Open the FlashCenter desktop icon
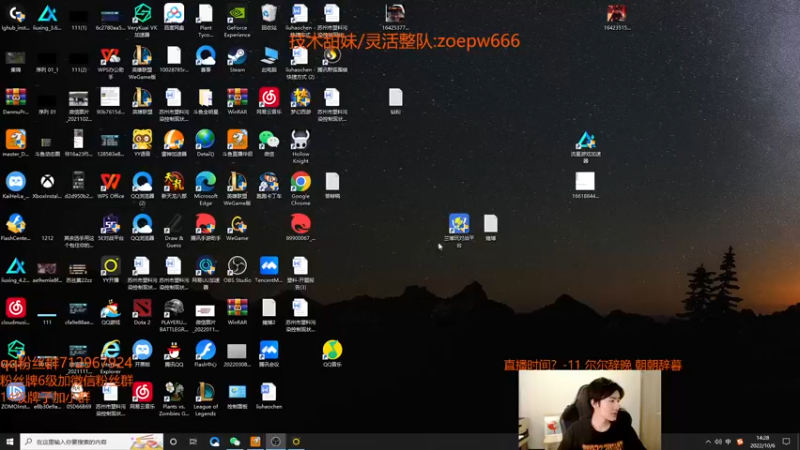800x450 pixels. coord(15,228)
